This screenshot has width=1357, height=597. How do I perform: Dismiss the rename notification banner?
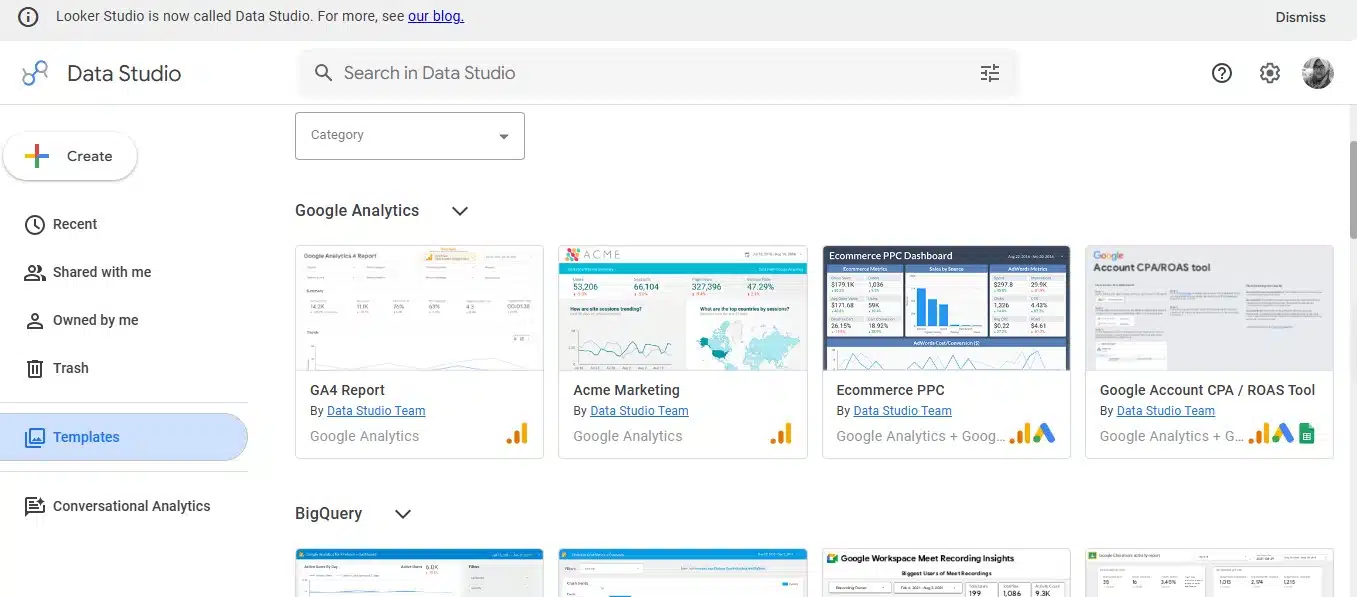point(1300,17)
